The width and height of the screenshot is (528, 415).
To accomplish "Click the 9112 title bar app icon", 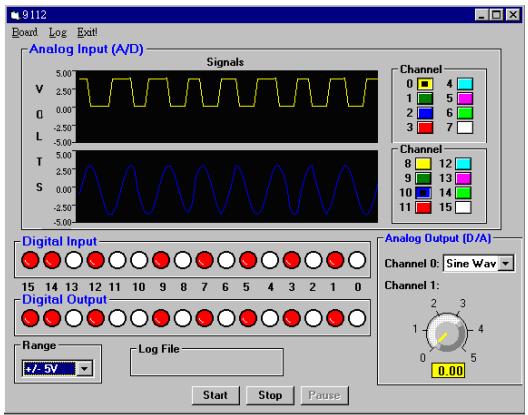I will [x=15, y=15].
